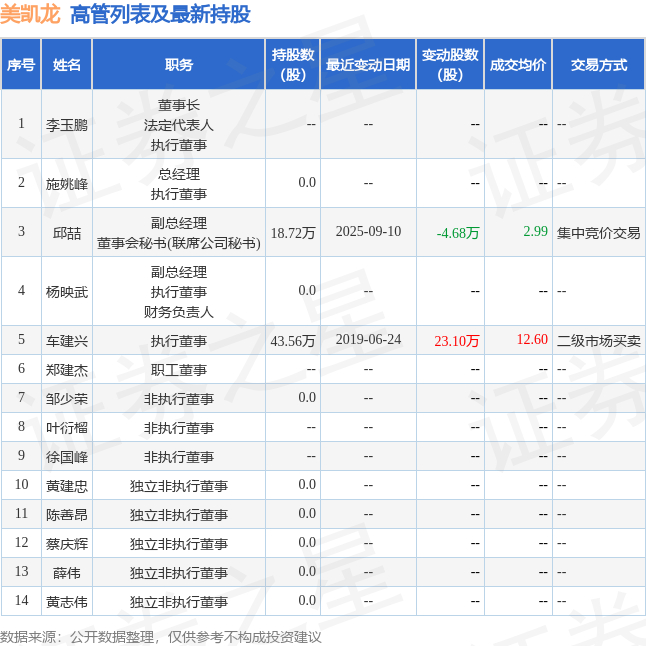Screen dimensions: 646x646
Task: Click the 最近变动日期 column header
Action: click(x=368, y=65)
